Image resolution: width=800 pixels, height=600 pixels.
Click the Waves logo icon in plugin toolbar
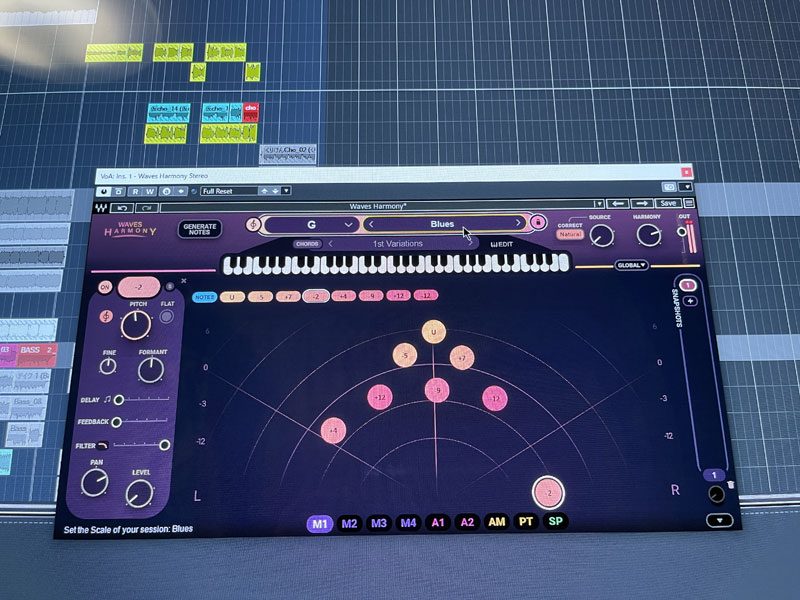[101, 207]
